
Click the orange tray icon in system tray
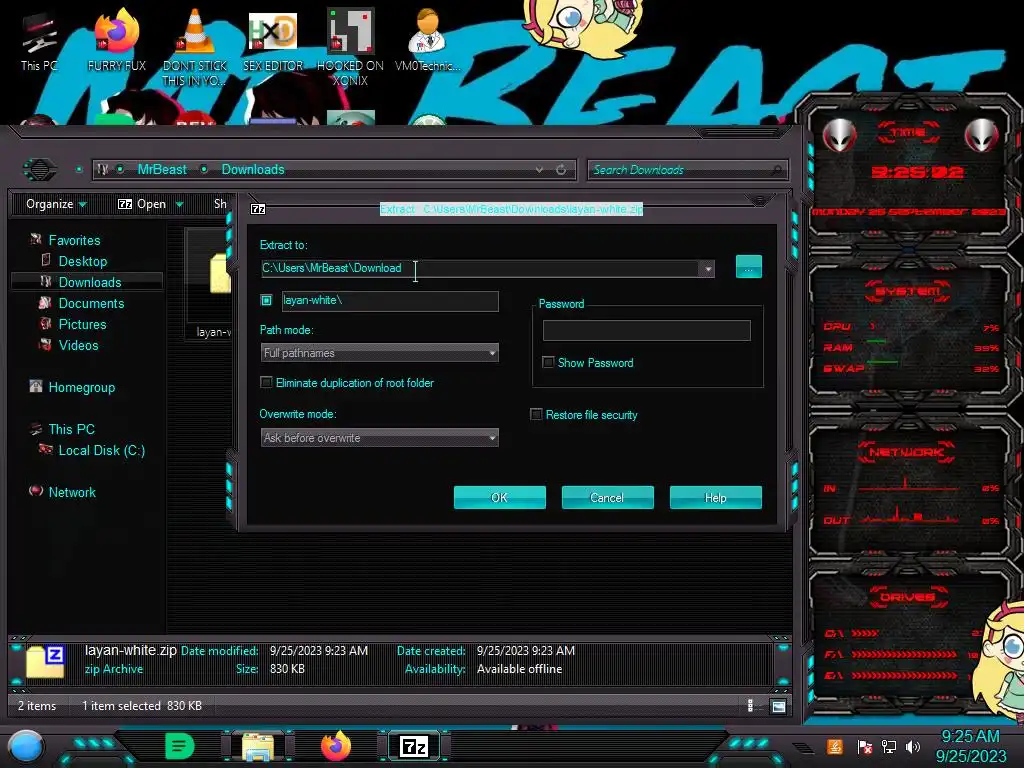(835, 746)
